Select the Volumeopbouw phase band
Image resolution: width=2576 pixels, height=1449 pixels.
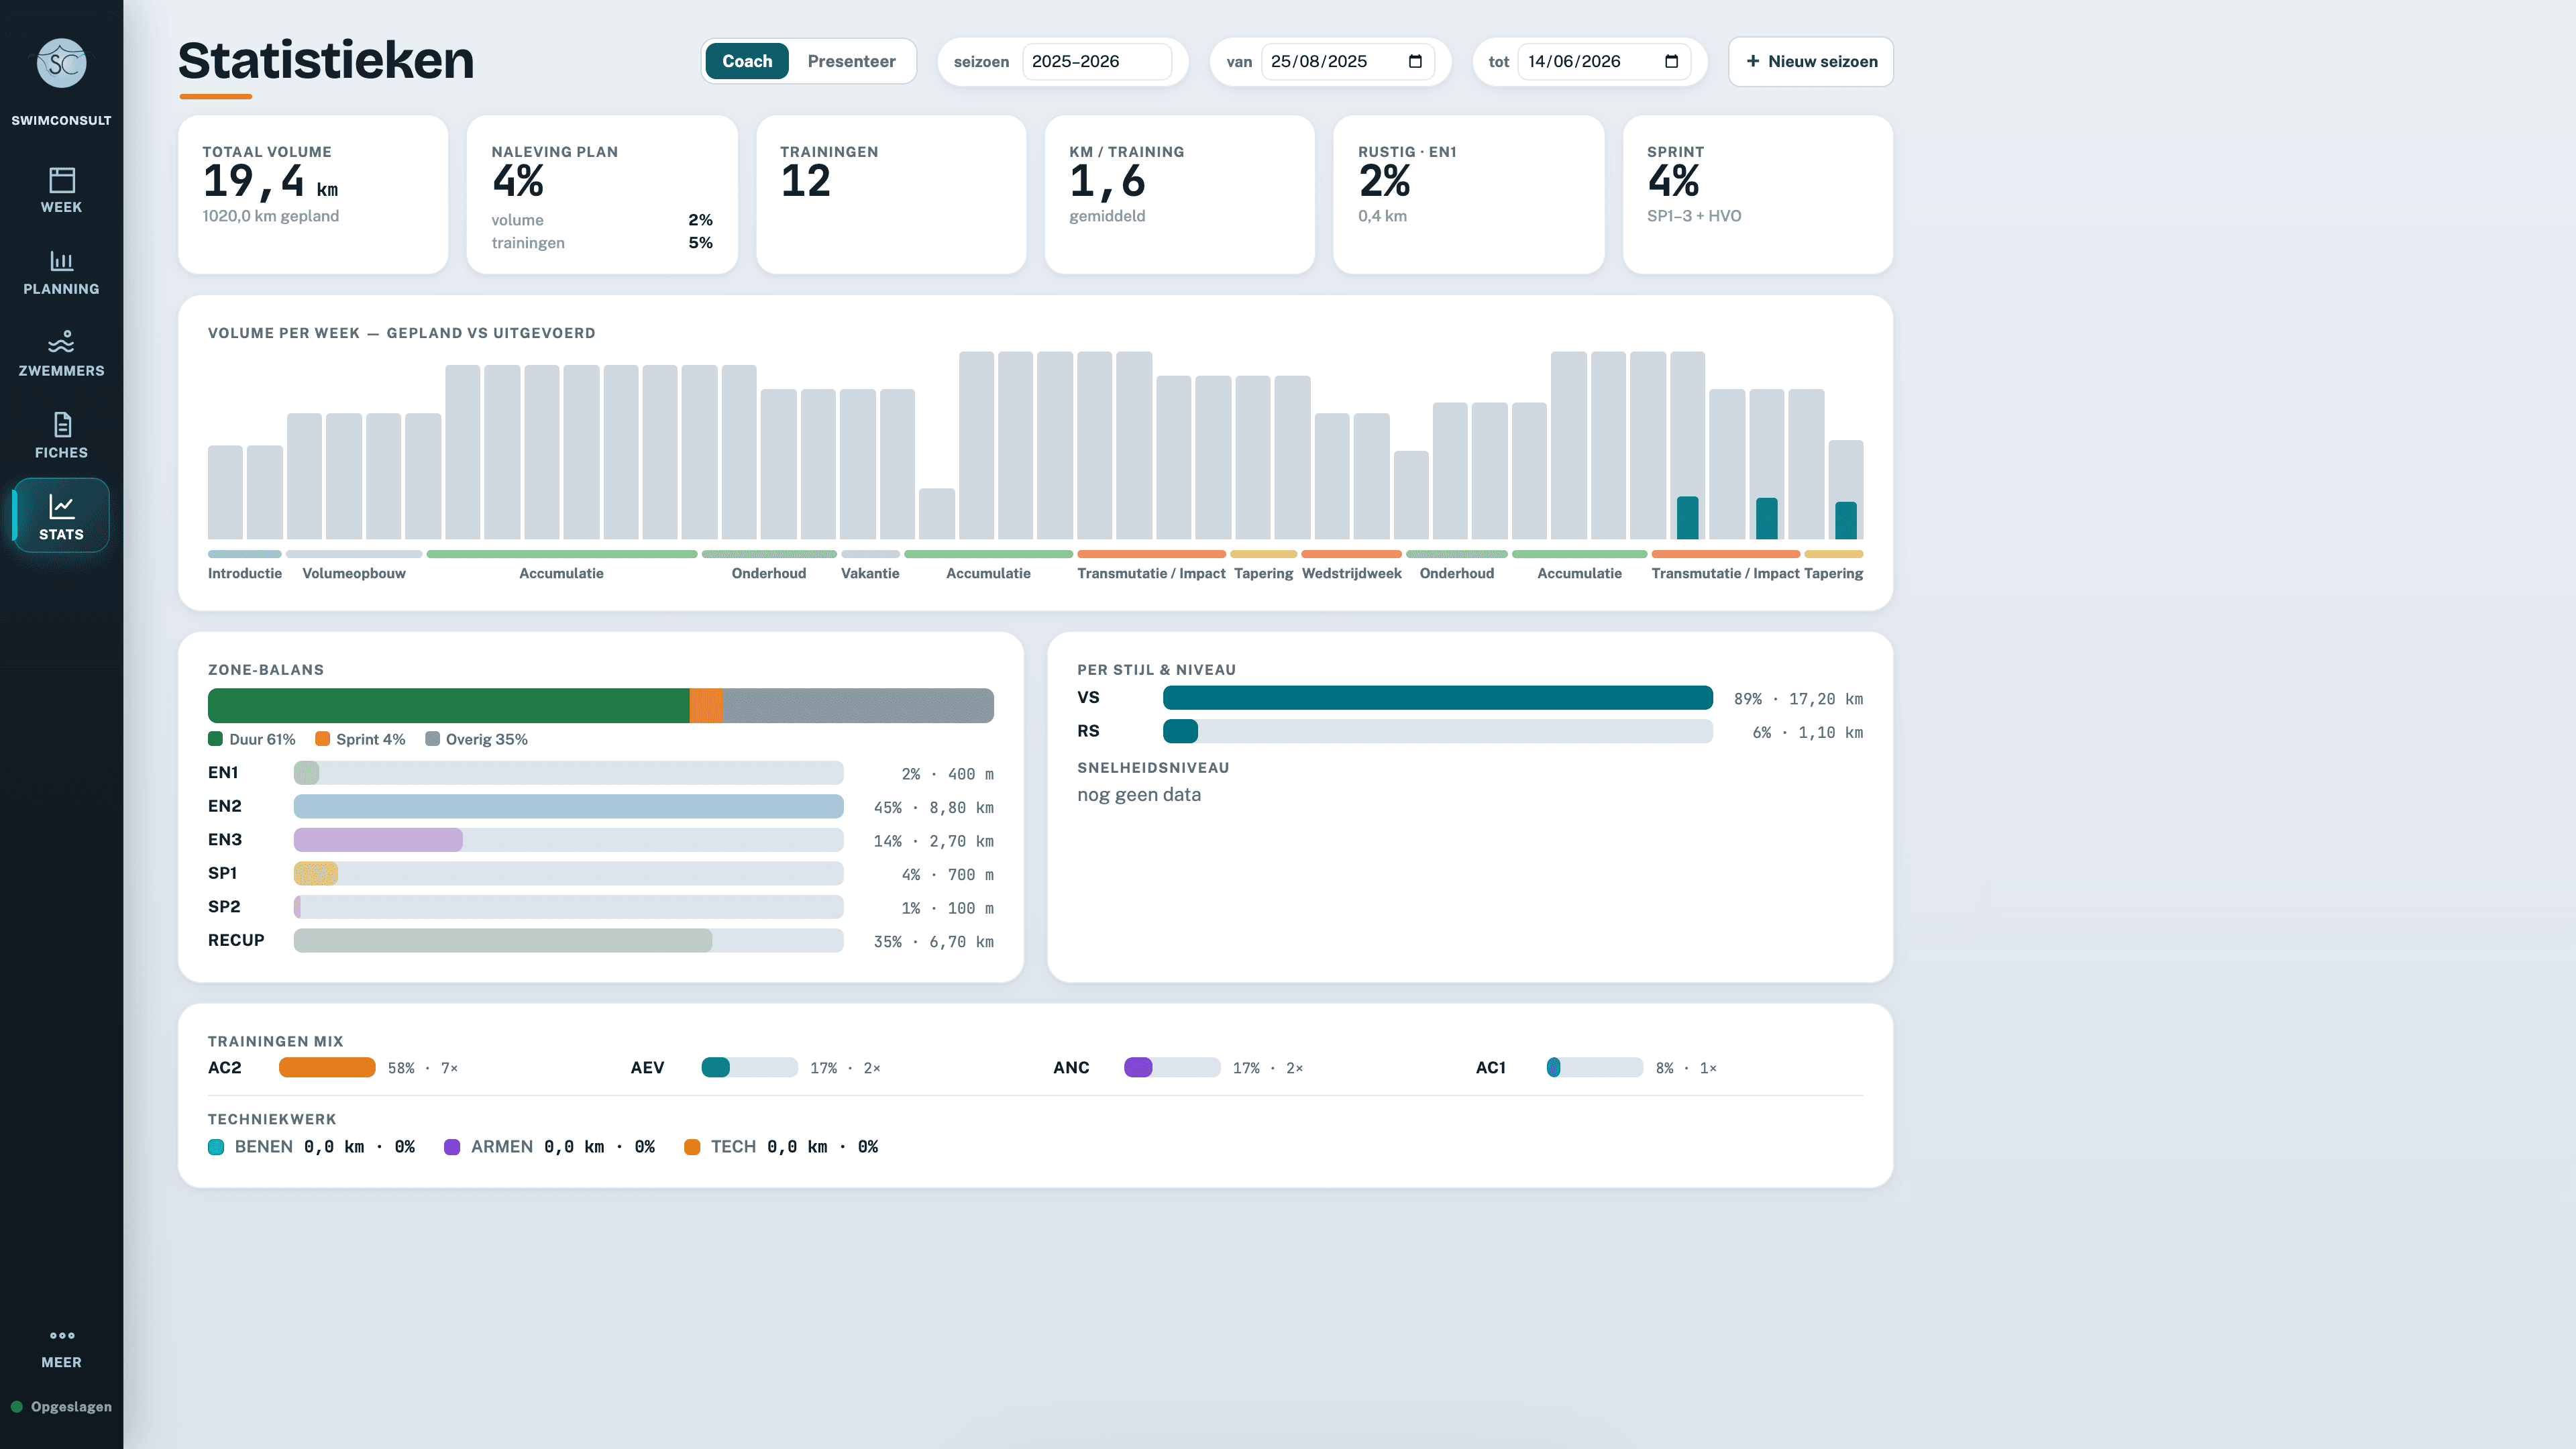[x=354, y=554]
